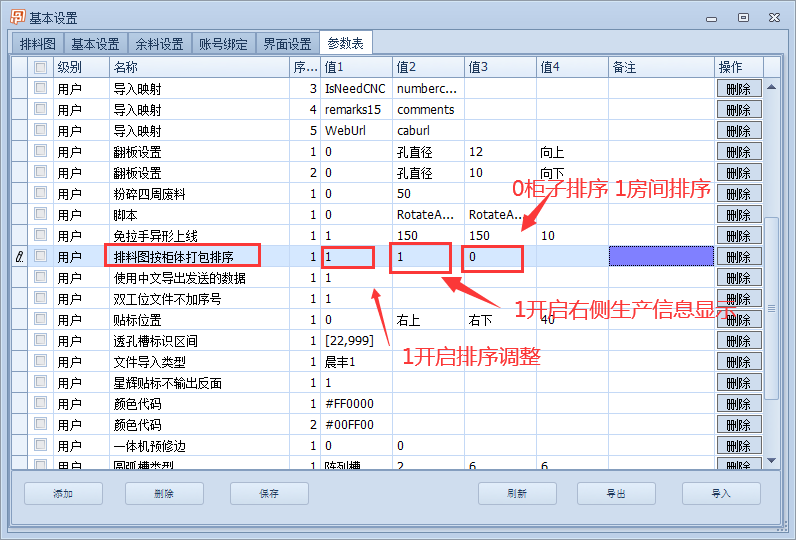
Task: Select the 星辉贴标不输出反面 name cell
Action: 200,383
